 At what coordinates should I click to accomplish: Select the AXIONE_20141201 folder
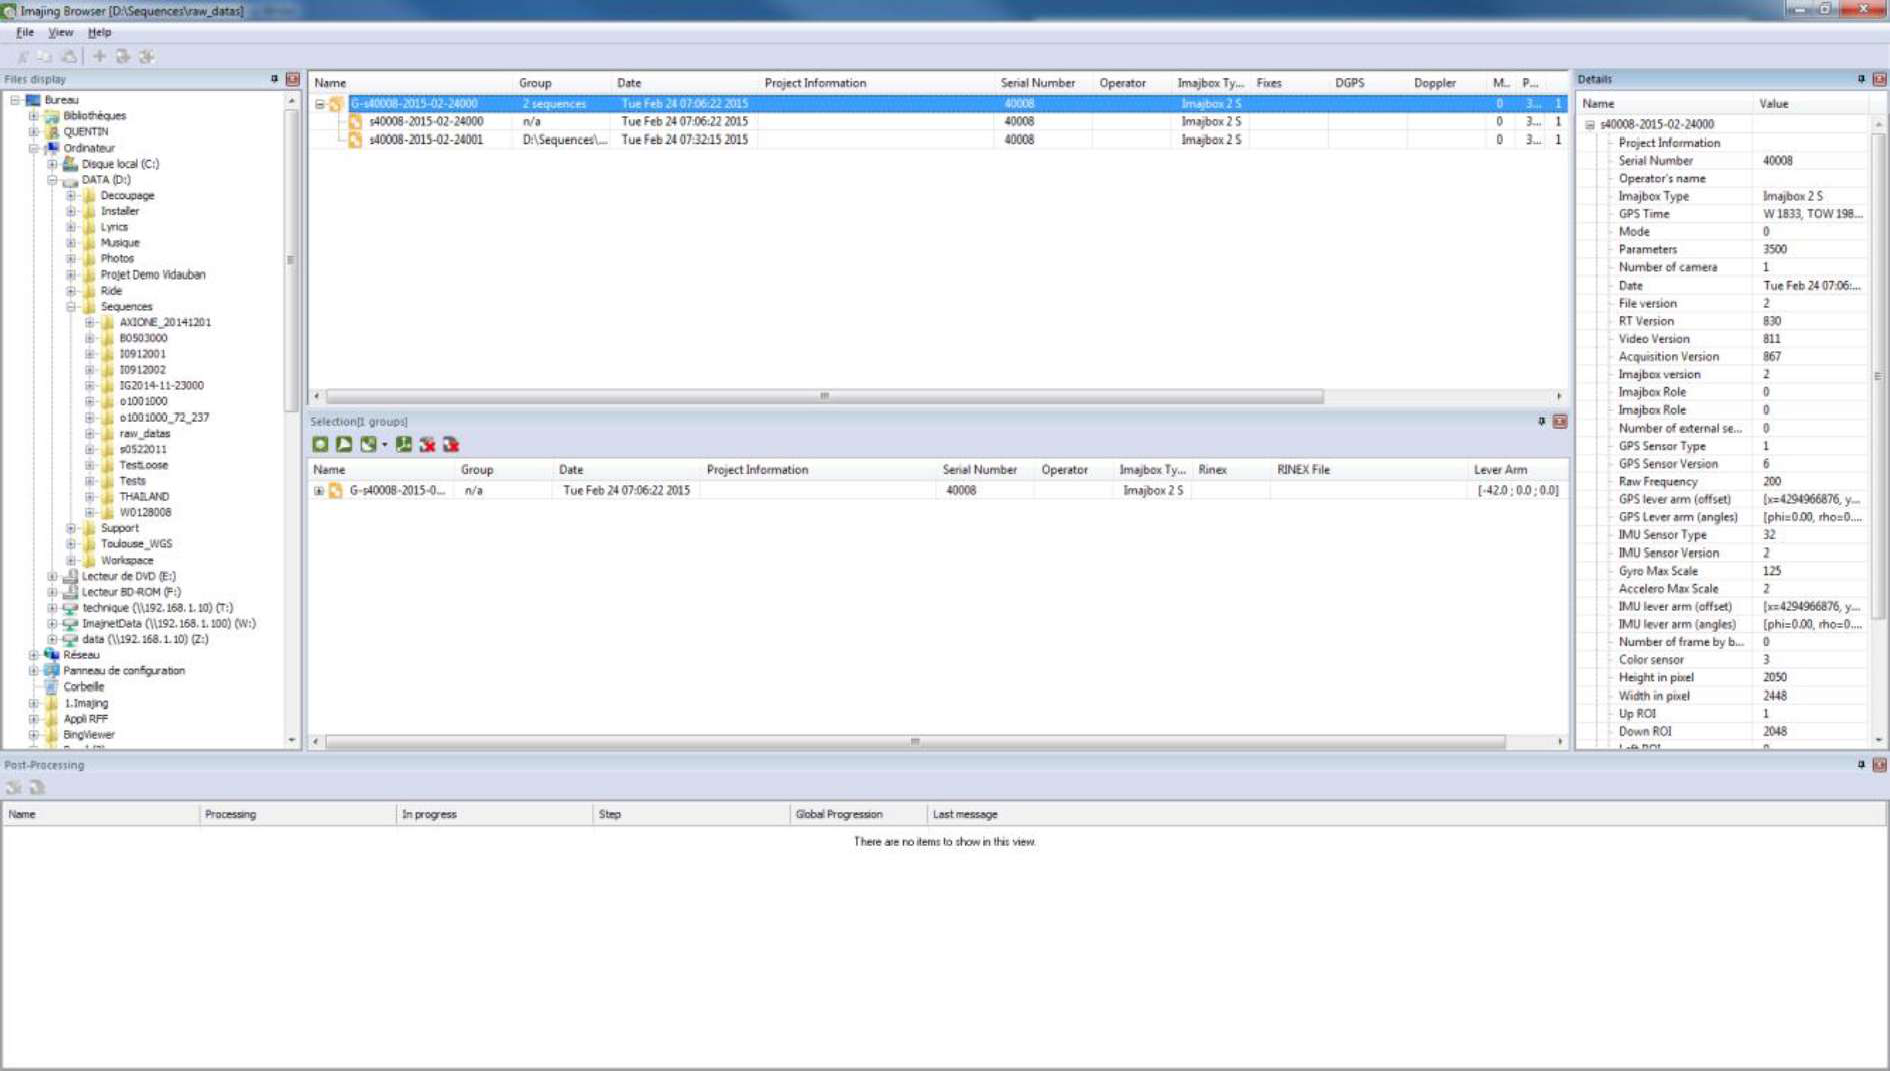pos(165,323)
